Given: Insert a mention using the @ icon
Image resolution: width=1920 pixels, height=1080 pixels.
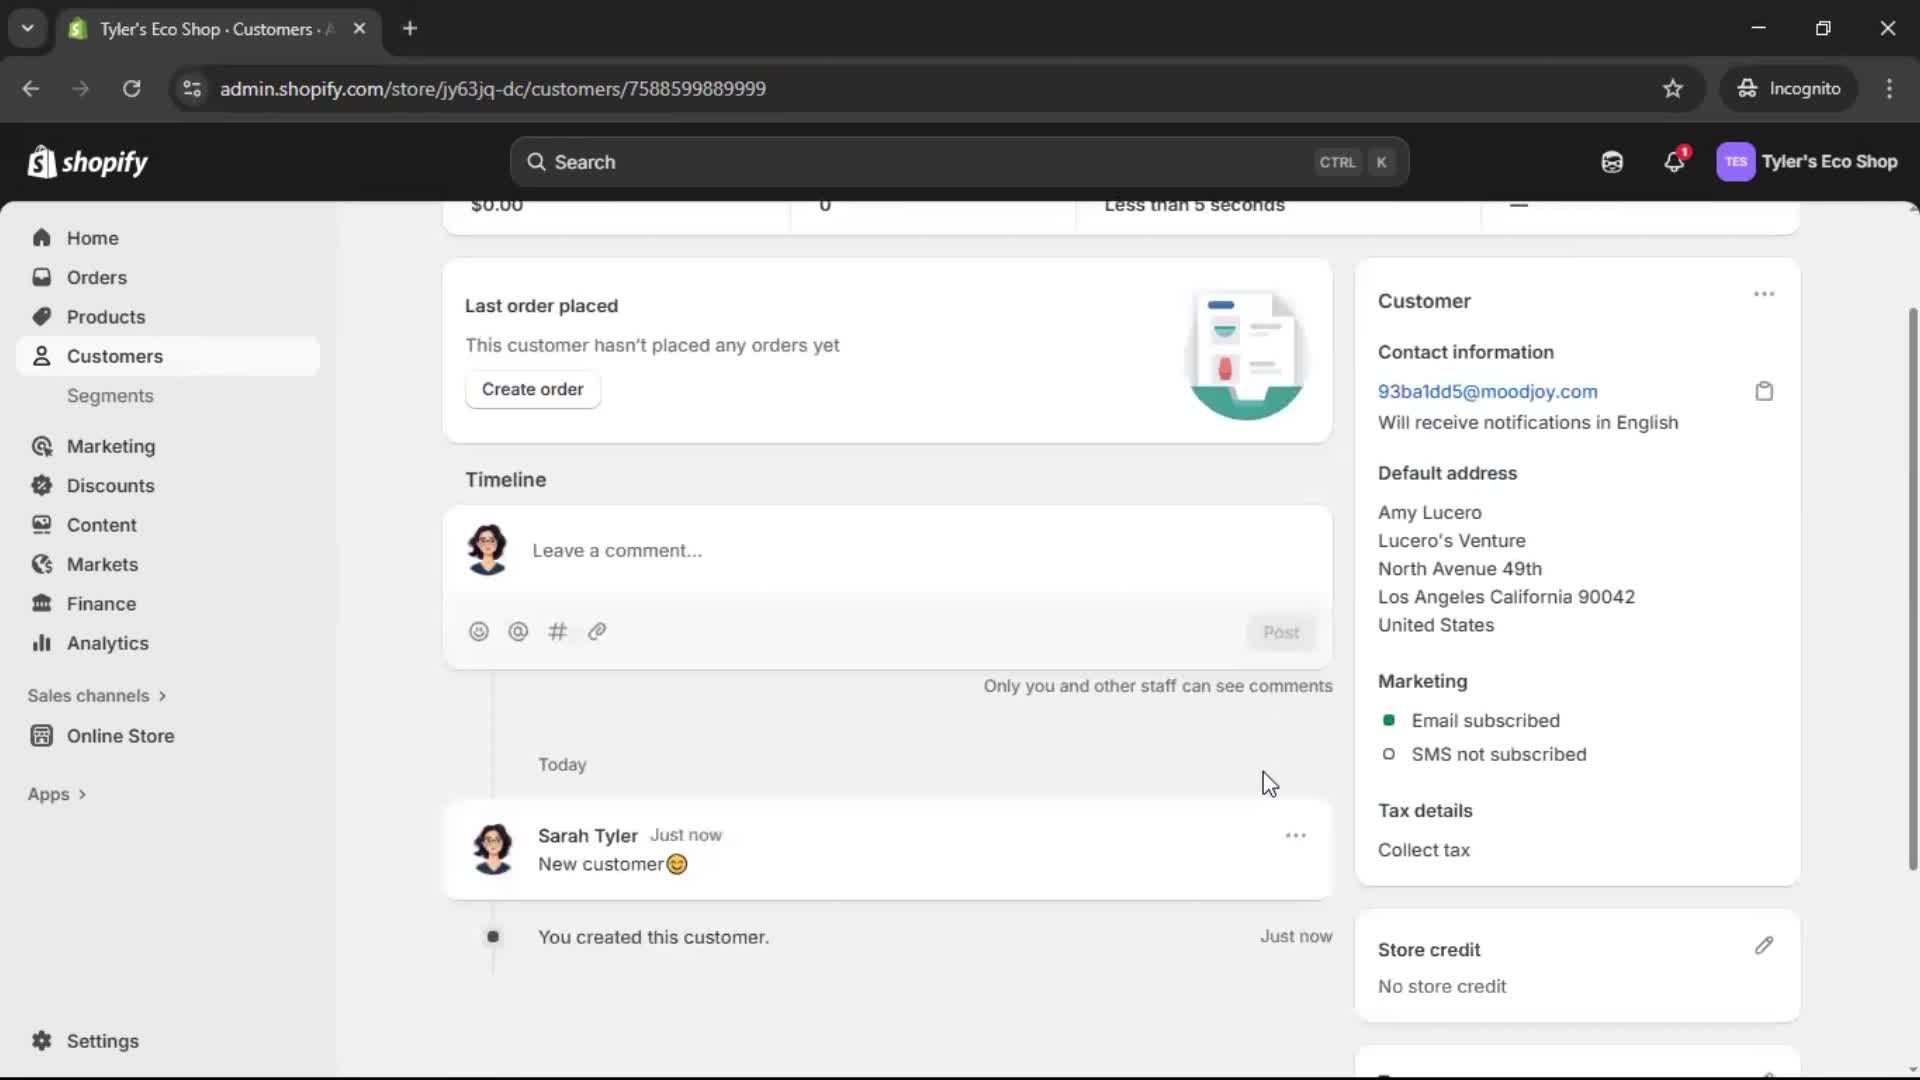Looking at the screenshot, I should 518,632.
